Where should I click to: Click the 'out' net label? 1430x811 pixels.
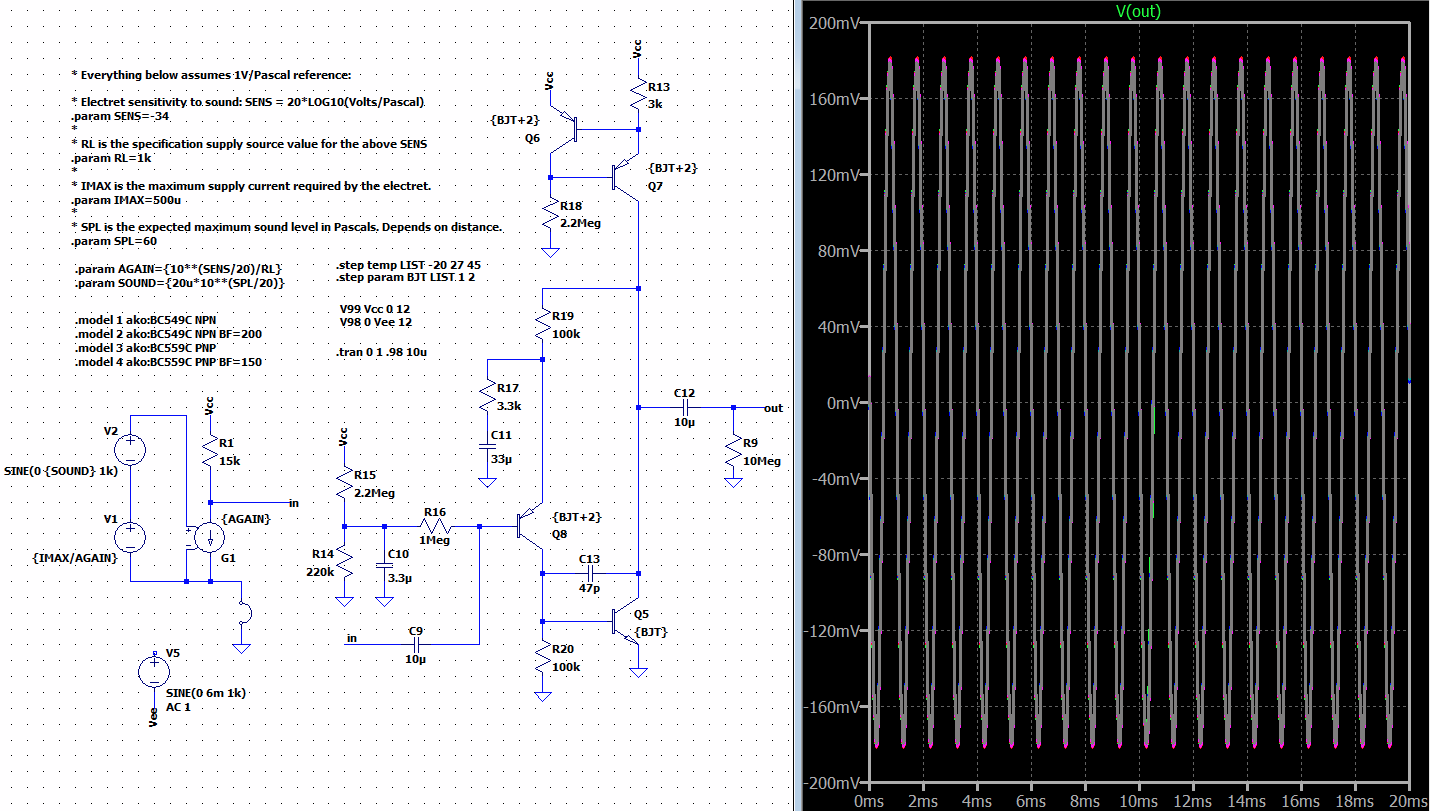point(773,408)
